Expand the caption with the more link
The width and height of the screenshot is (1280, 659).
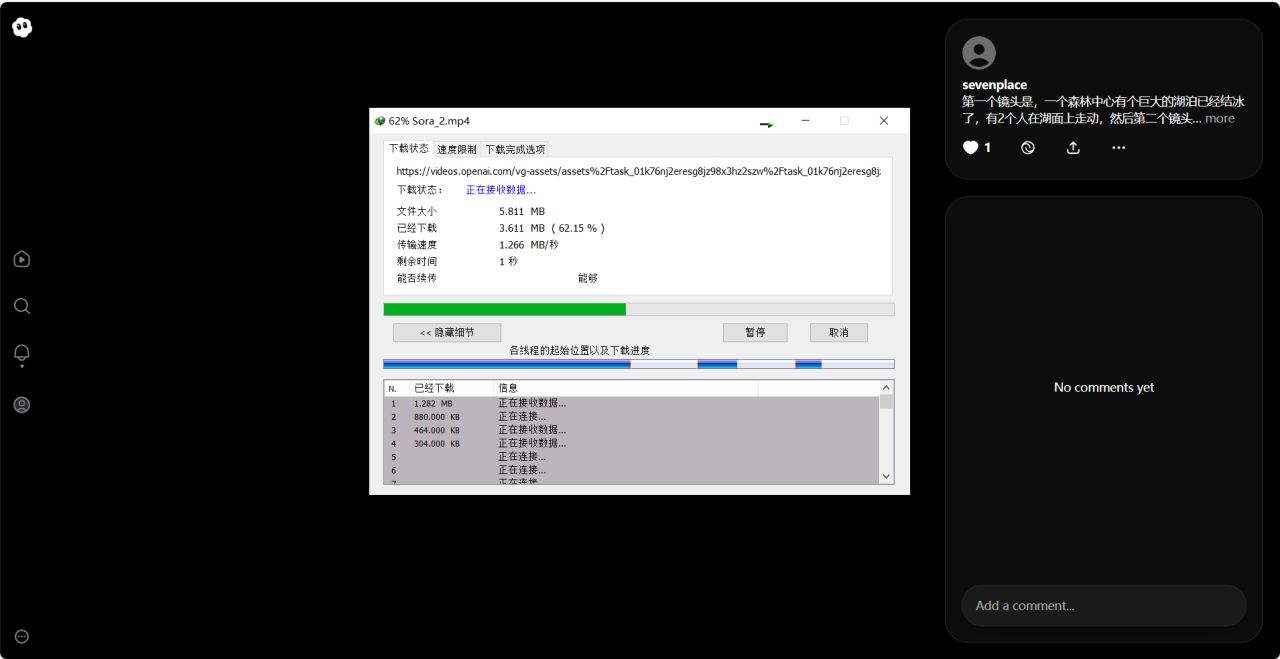[1220, 118]
